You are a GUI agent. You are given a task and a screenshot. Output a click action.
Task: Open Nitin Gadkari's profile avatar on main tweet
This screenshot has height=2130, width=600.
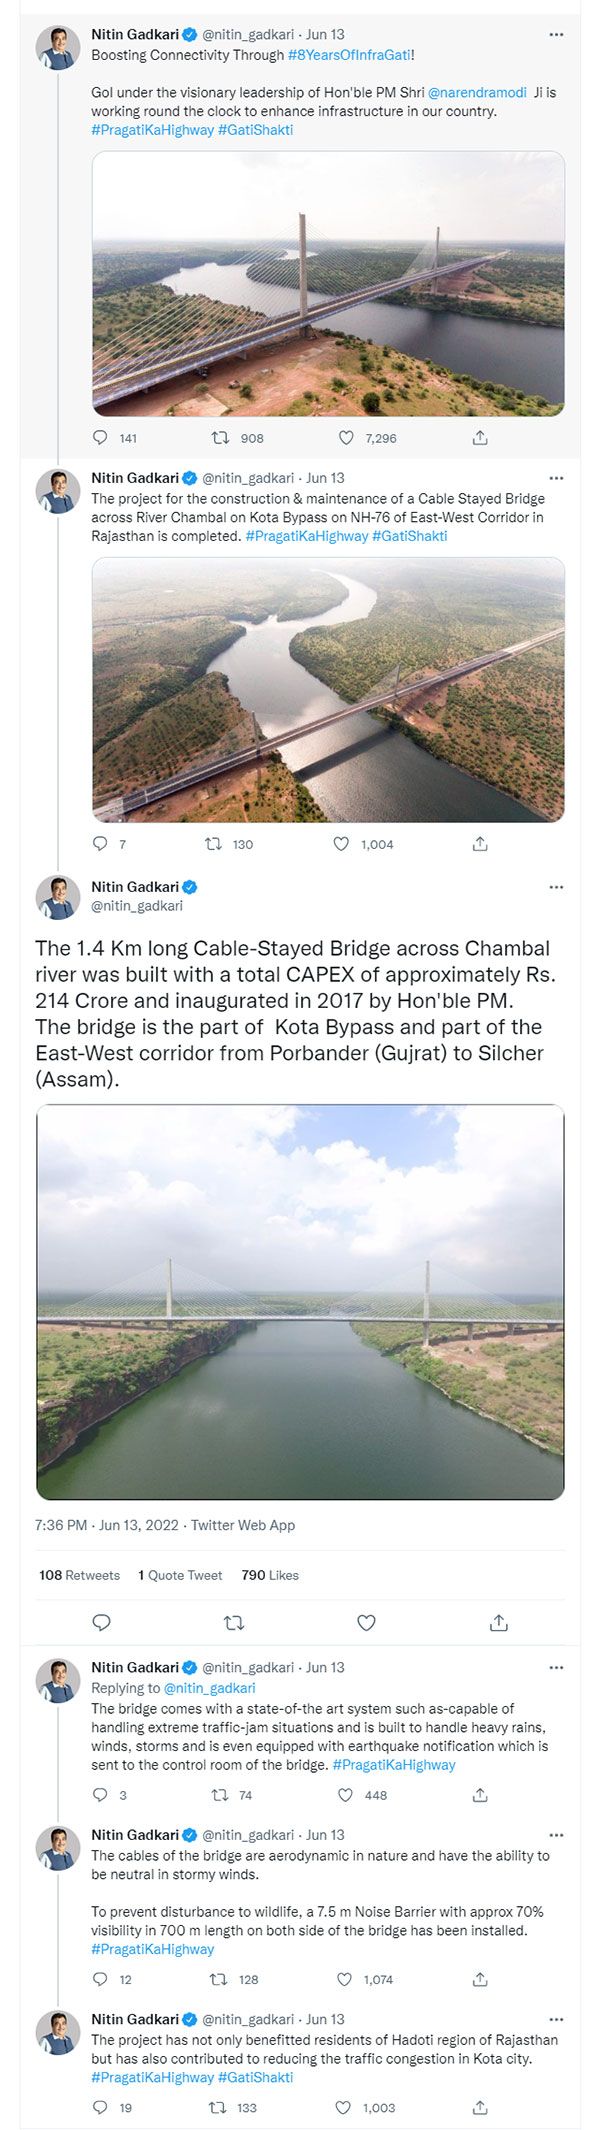[x=58, y=896]
